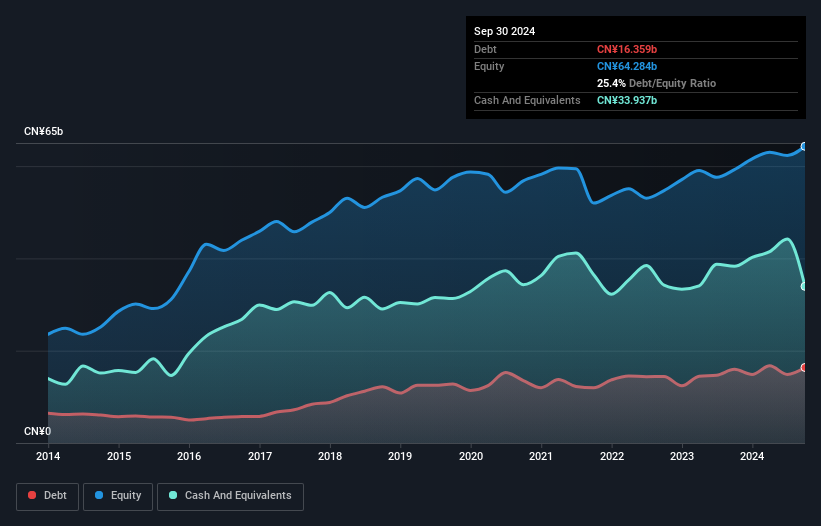Click the red dot in Debt legend
Image resolution: width=821 pixels, height=526 pixels.
(33, 496)
